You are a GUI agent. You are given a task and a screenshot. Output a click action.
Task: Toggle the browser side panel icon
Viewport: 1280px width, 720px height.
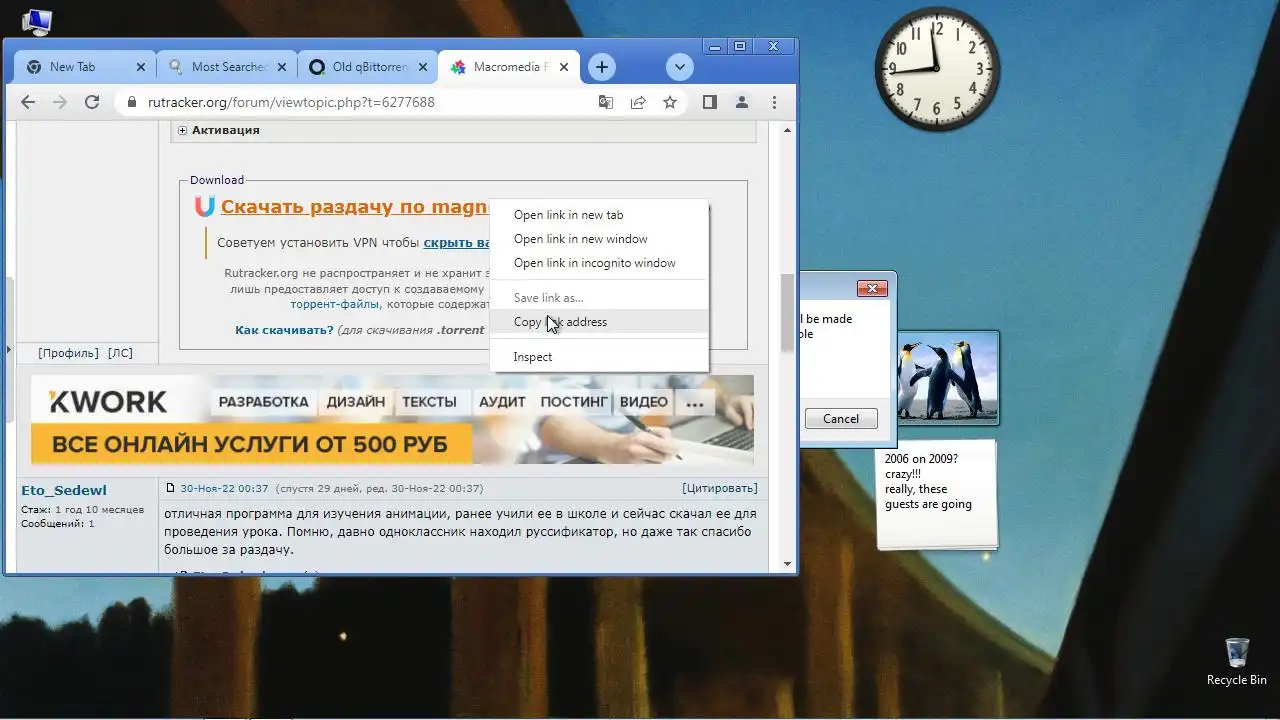710,102
